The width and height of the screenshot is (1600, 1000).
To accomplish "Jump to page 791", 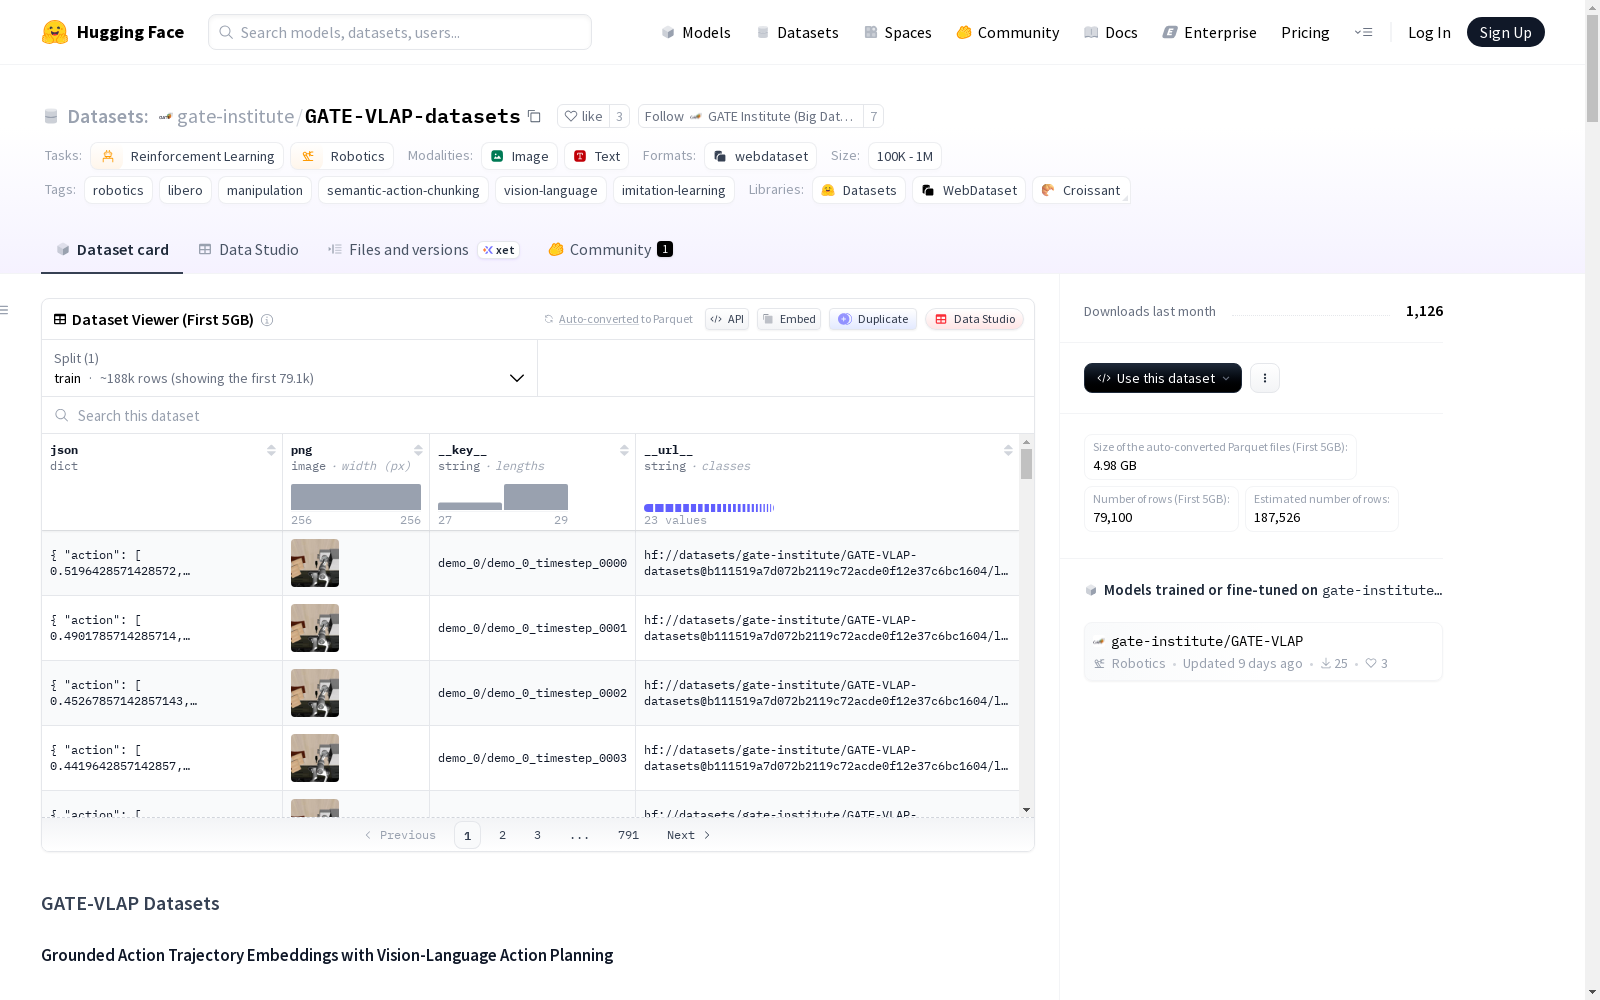I will (628, 835).
